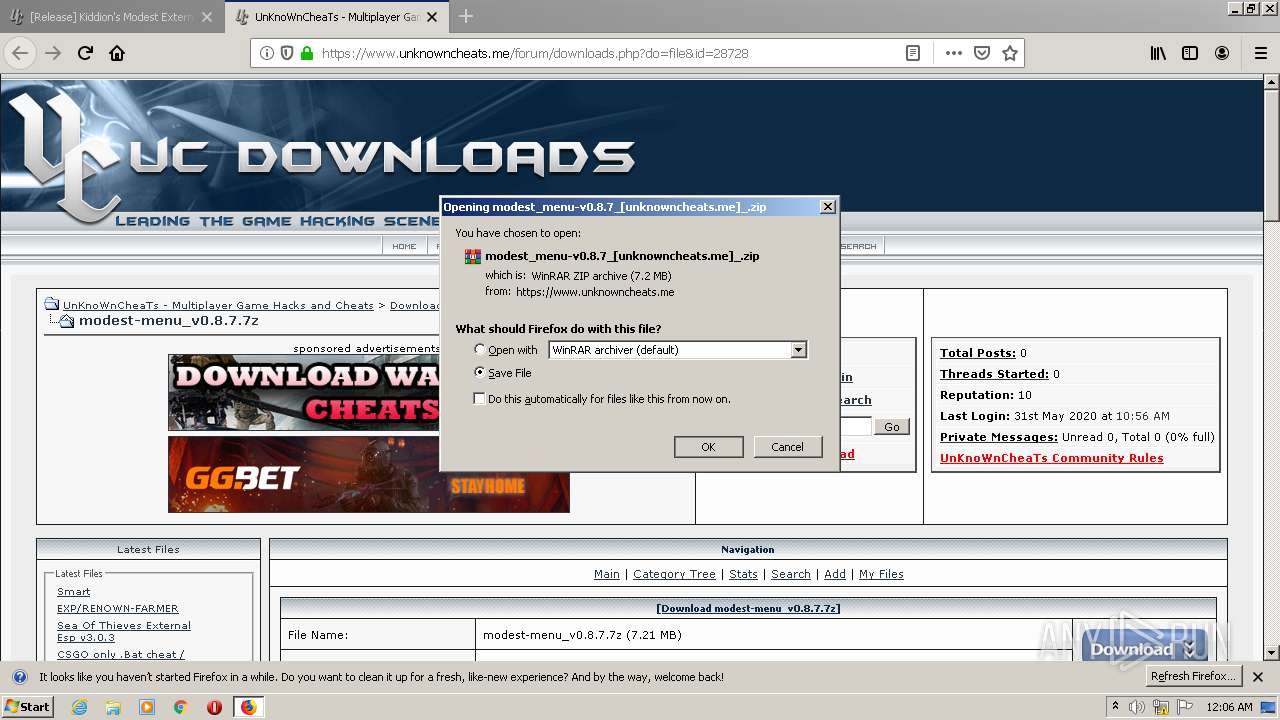Select the Open with radio option
Image resolution: width=1280 pixels, height=720 pixels.
[480, 350]
